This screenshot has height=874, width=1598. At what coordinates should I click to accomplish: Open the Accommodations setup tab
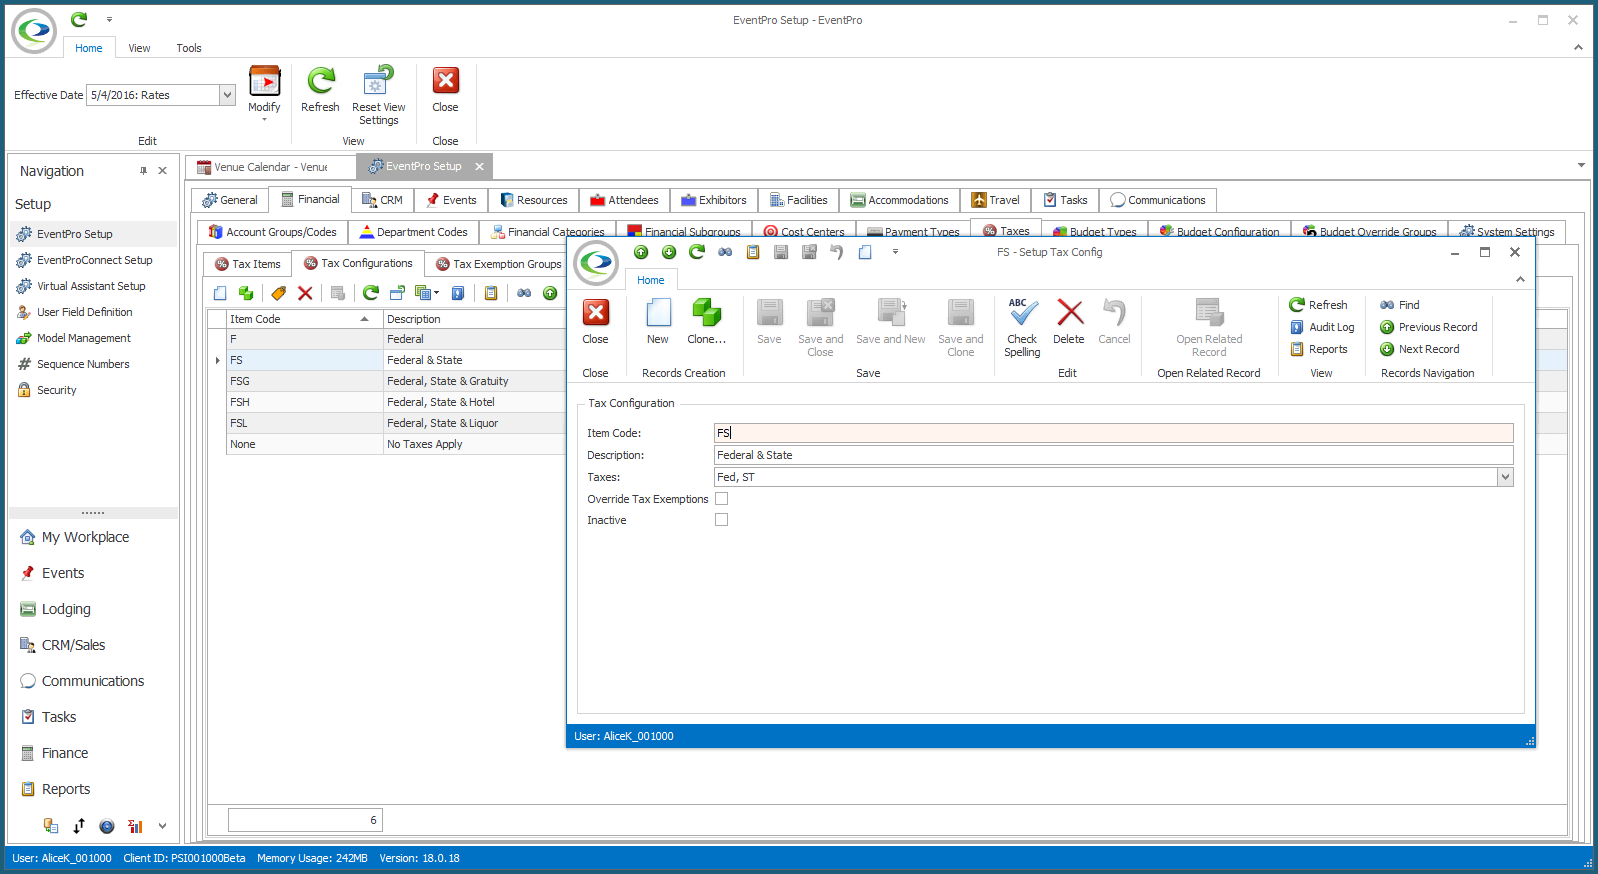tap(900, 200)
